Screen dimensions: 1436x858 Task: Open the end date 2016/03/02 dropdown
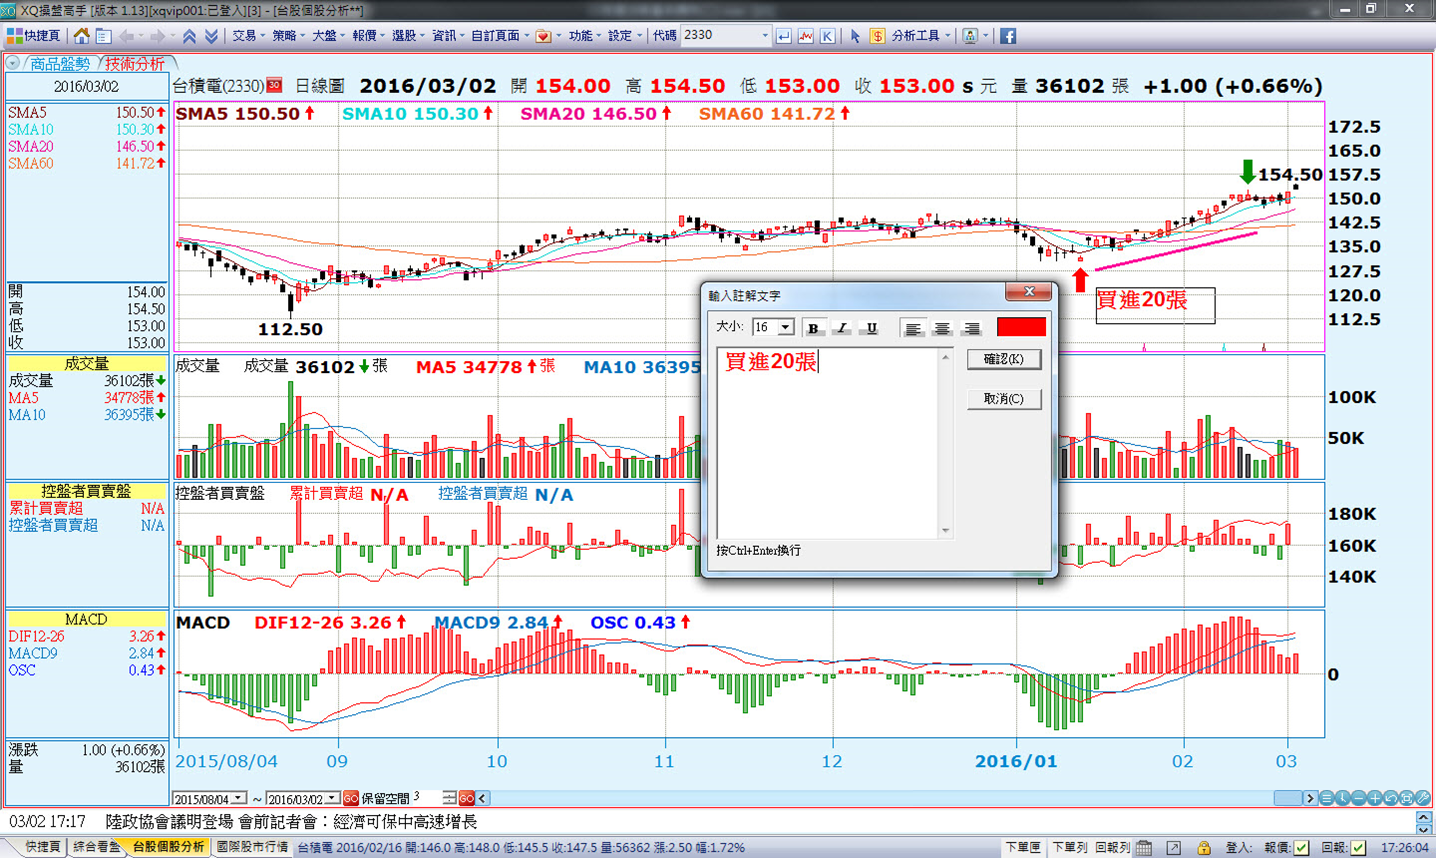332,799
